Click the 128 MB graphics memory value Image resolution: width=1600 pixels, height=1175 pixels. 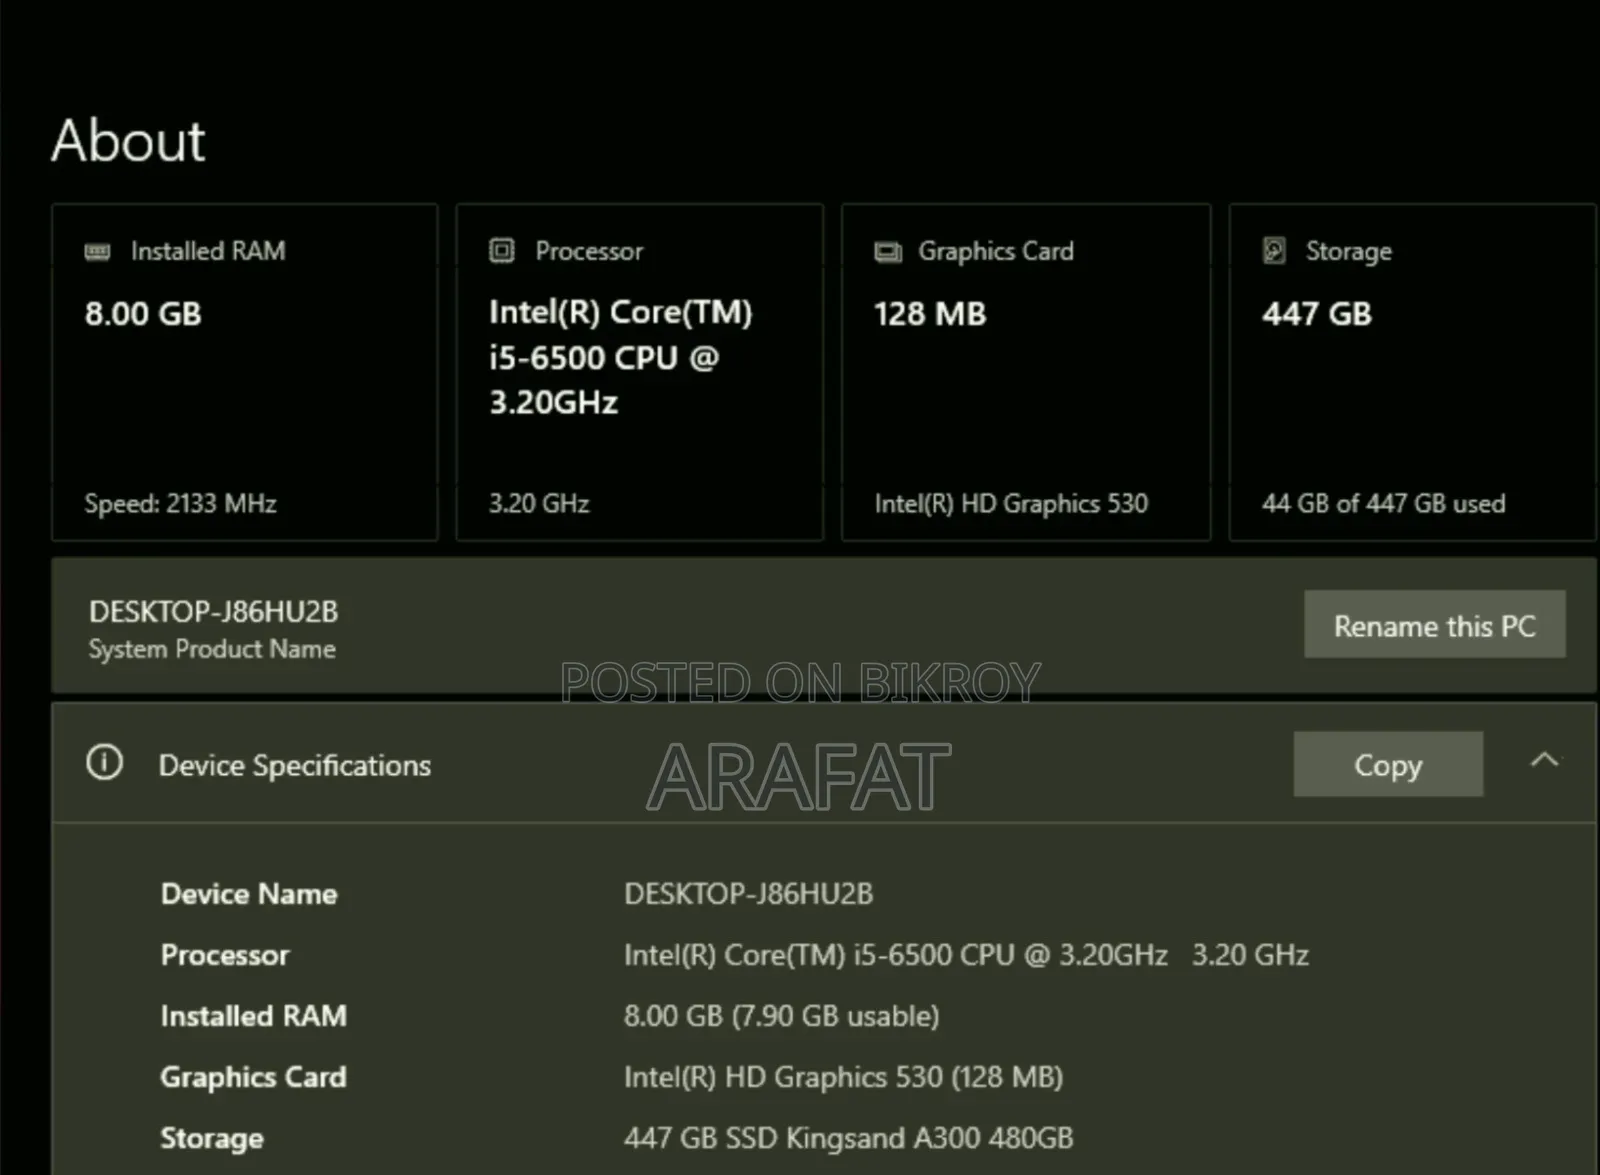[x=930, y=314]
